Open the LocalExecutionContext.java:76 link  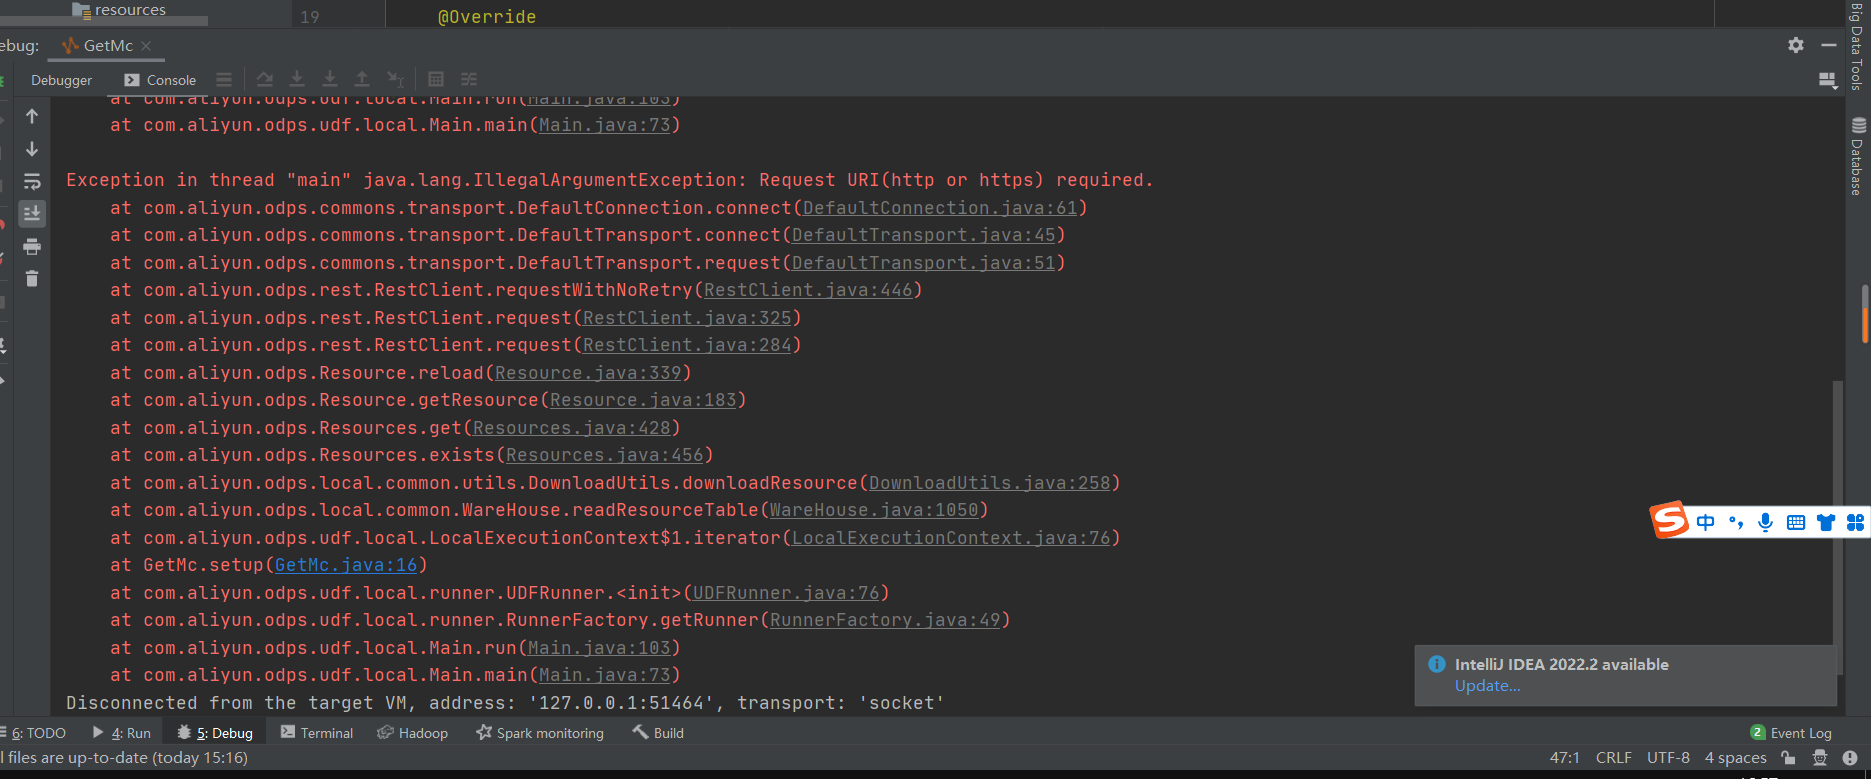tap(951, 538)
